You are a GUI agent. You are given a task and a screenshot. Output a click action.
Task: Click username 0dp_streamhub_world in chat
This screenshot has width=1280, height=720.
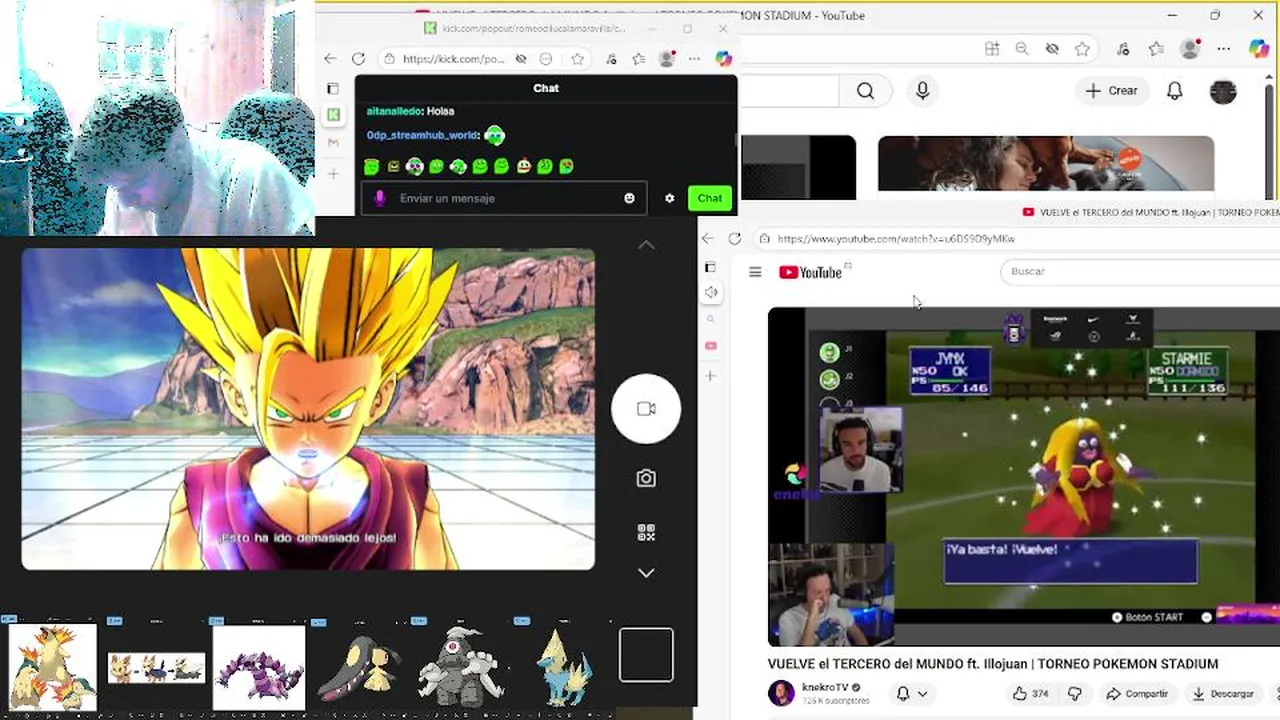(422, 135)
